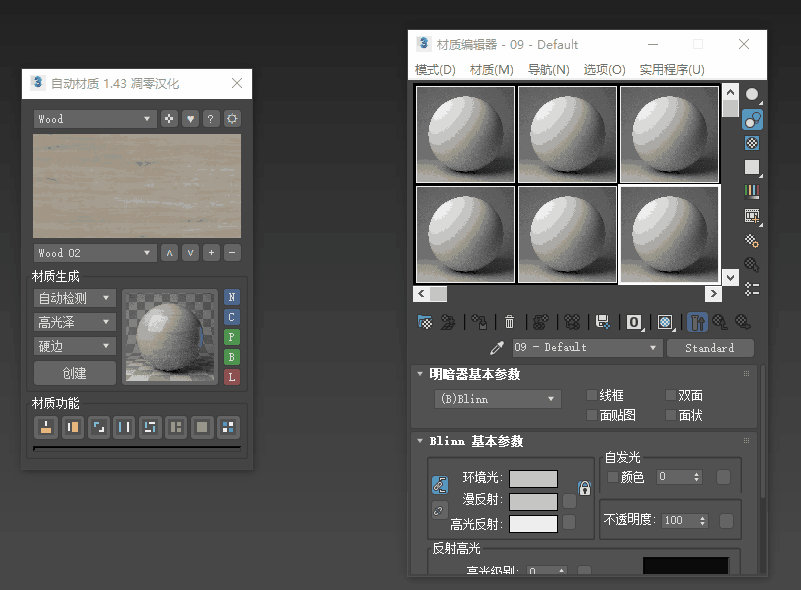The image size is (801, 590).
Task: Open the Wood category dropdown
Action: [x=95, y=119]
